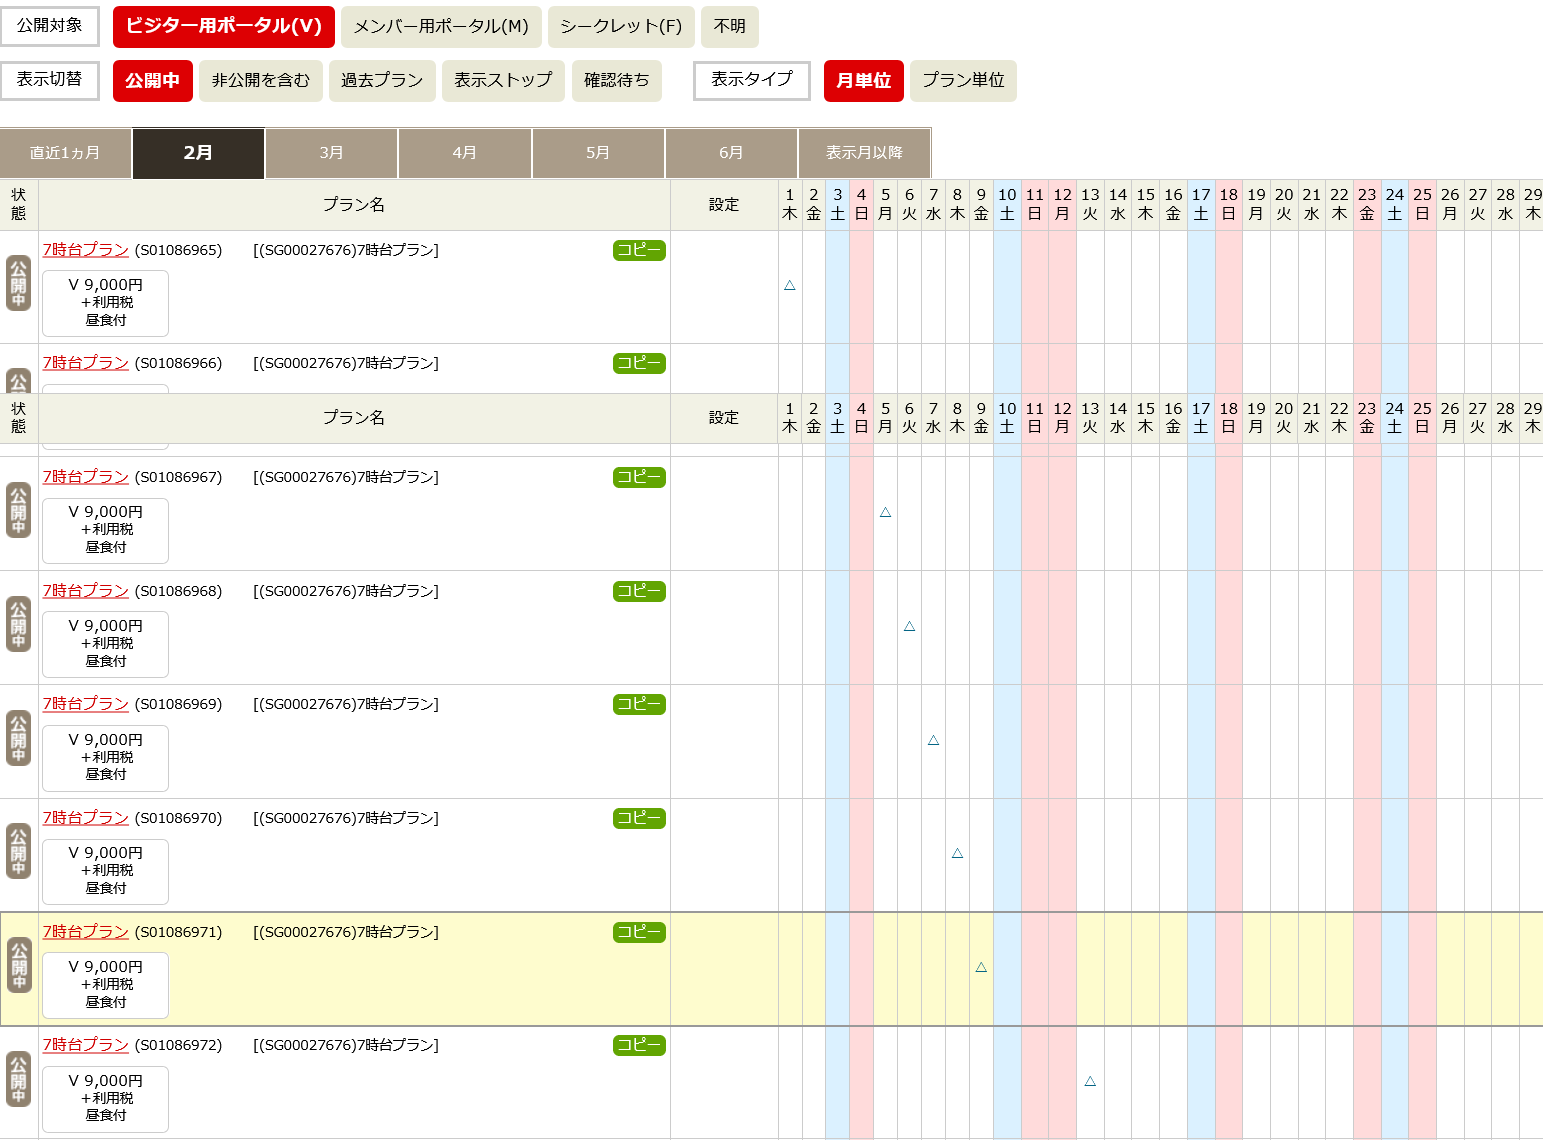This screenshot has height=1140, width=1543.
Task: Open the 3月 tab
Action: [331, 153]
